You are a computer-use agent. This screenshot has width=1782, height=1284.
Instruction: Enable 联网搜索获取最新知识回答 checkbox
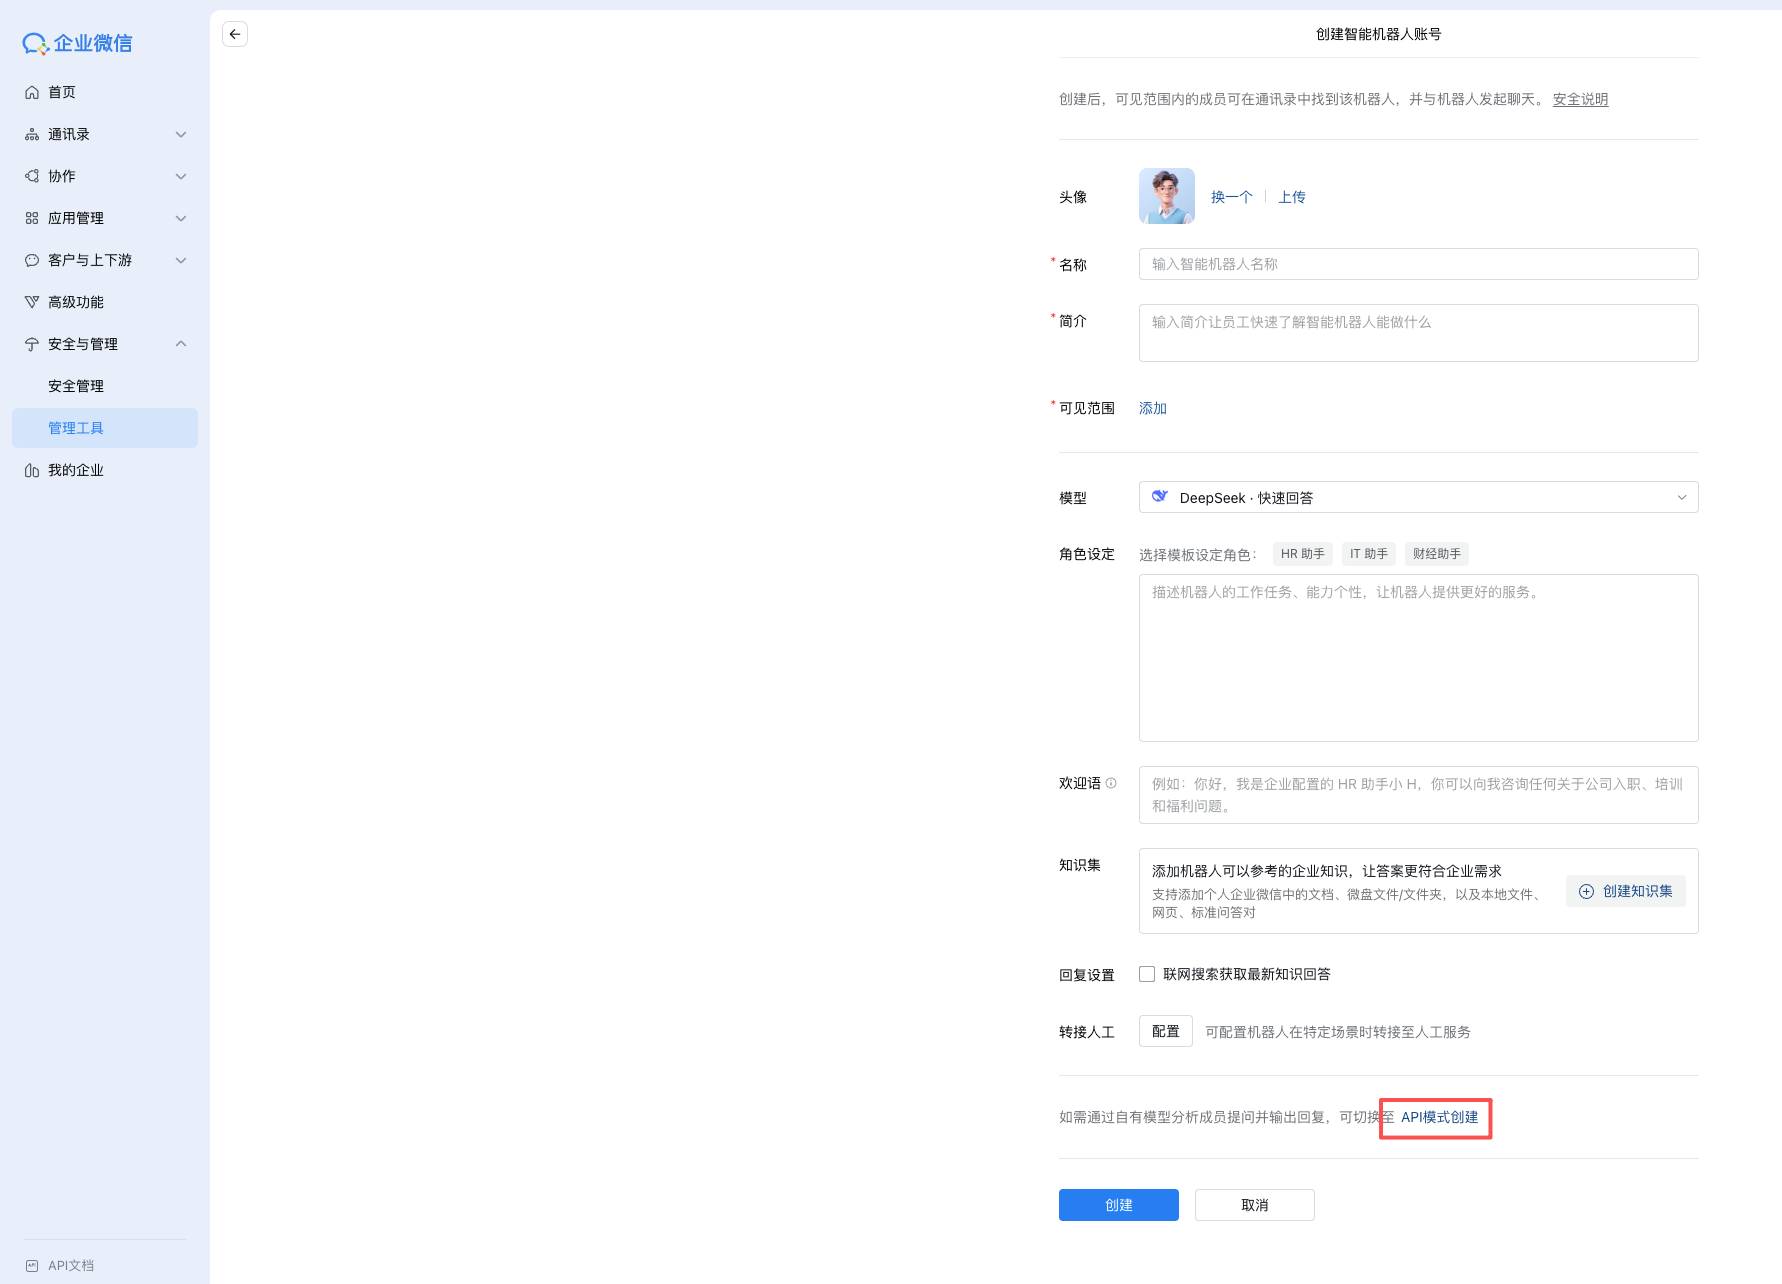click(x=1147, y=974)
